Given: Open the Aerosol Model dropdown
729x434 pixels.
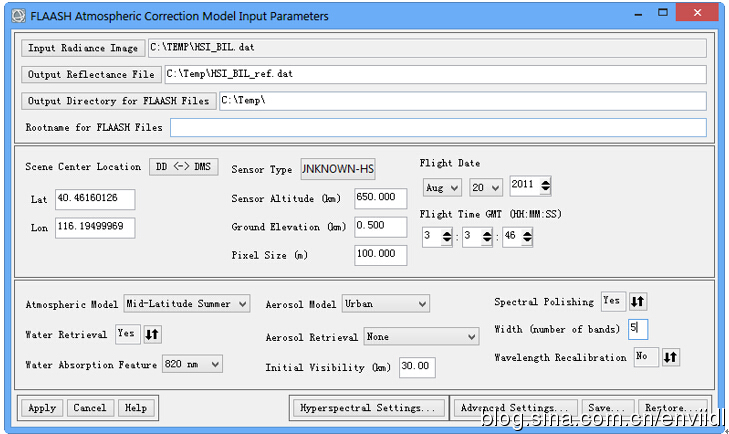Looking at the screenshot, I should pos(385,304).
